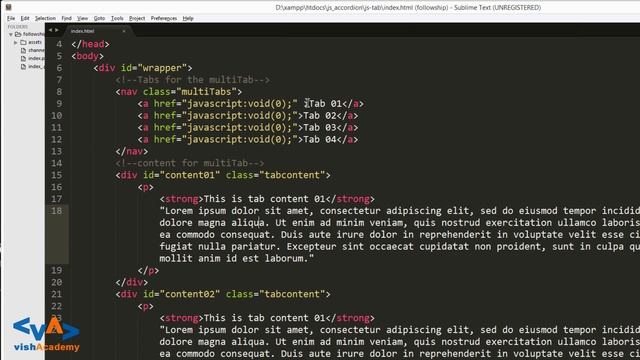Screen dimensions: 640x360
Task: Click the div id="wrapper" line
Action: [x=142, y=68]
